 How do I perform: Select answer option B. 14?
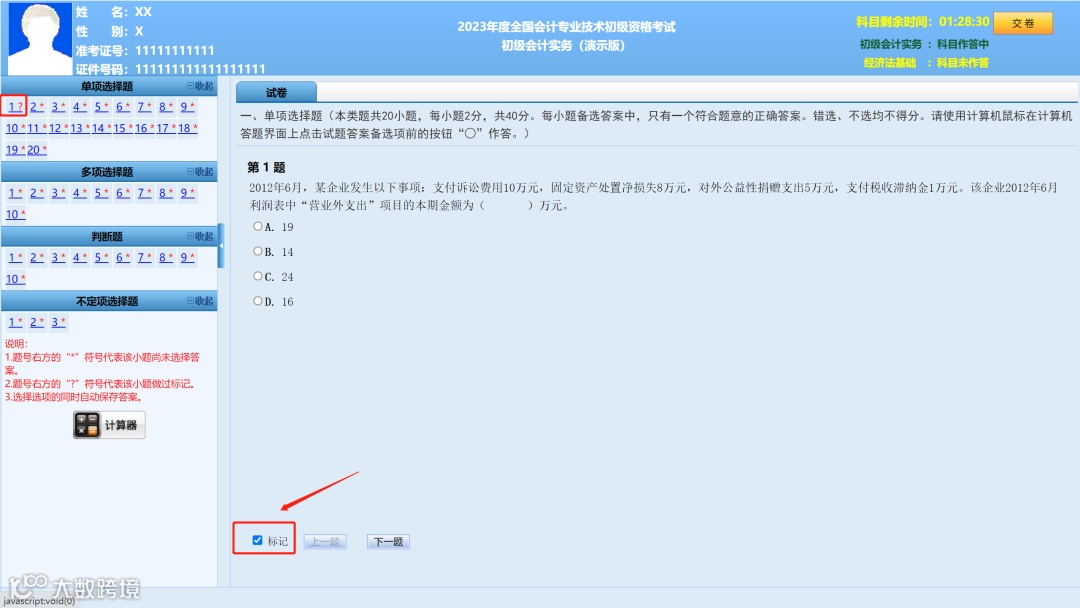(258, 251)
